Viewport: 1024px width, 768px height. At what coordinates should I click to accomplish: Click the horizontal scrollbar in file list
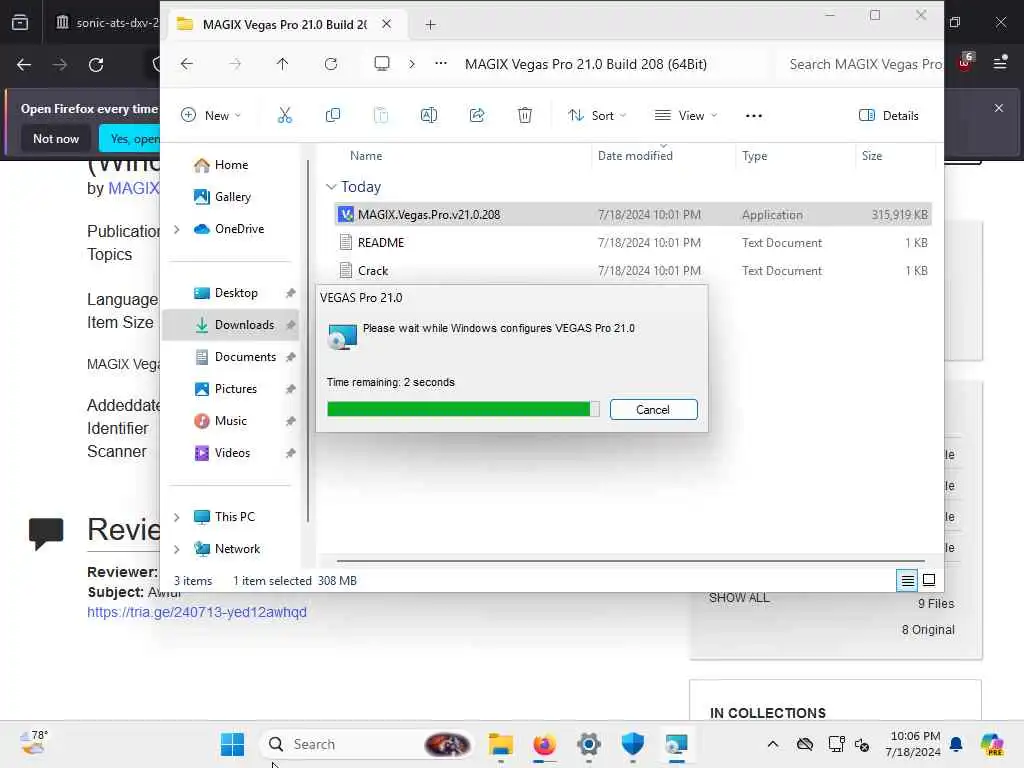tap(630, 560)
